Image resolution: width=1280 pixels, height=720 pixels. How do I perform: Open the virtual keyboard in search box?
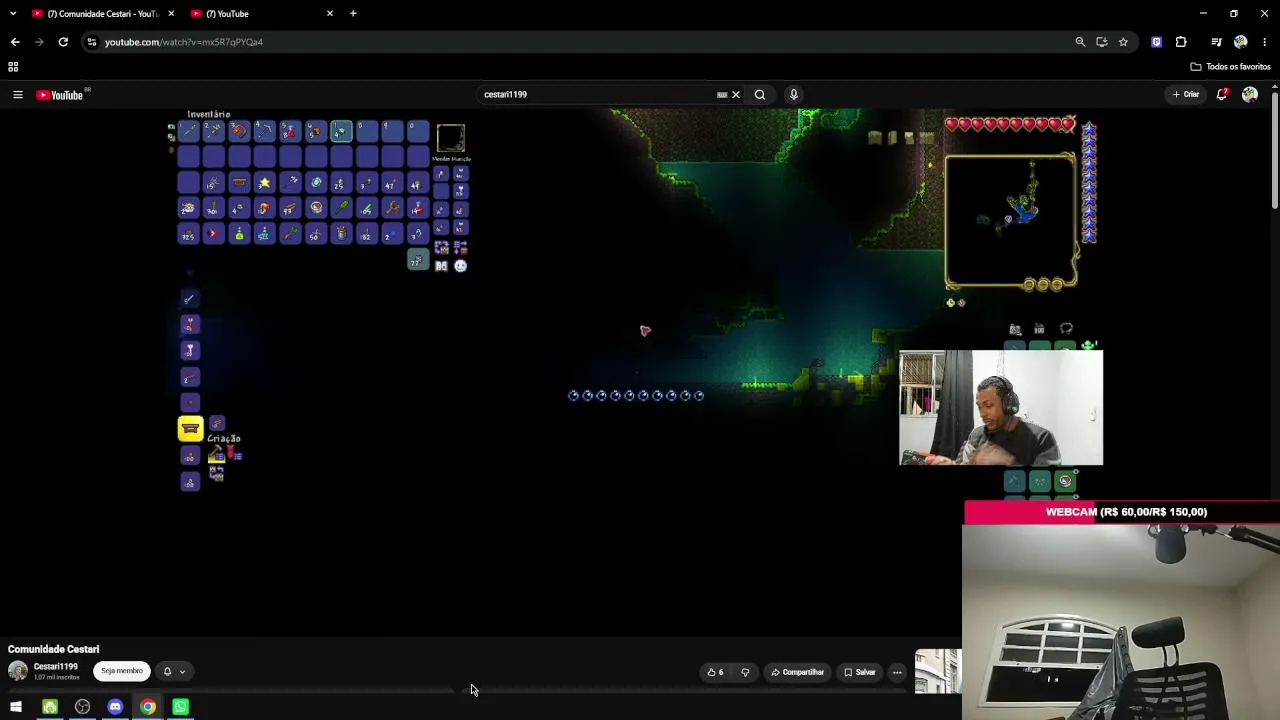[x=722, y=95]
